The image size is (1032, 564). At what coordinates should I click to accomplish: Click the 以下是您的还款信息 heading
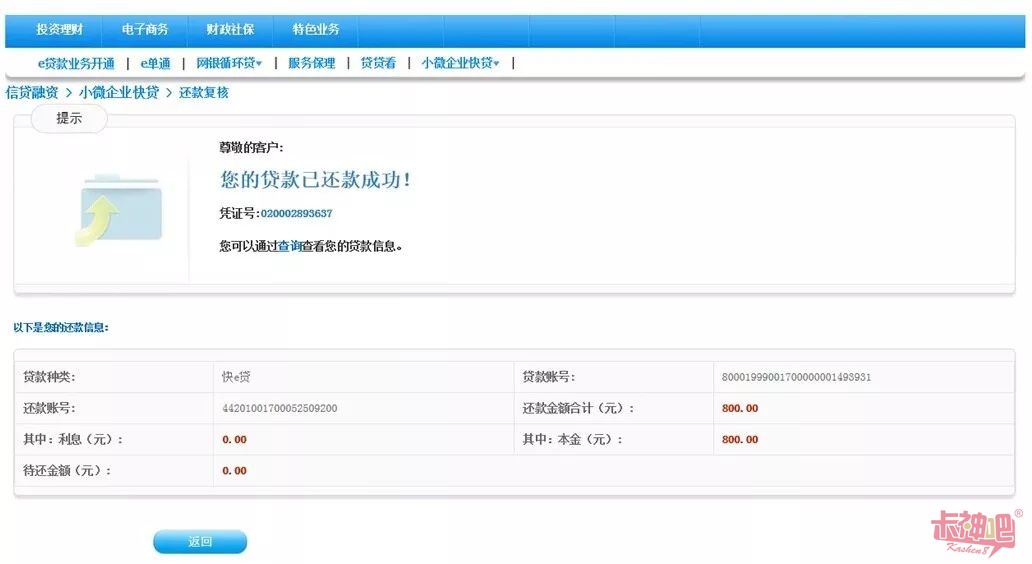coord(61,327)
